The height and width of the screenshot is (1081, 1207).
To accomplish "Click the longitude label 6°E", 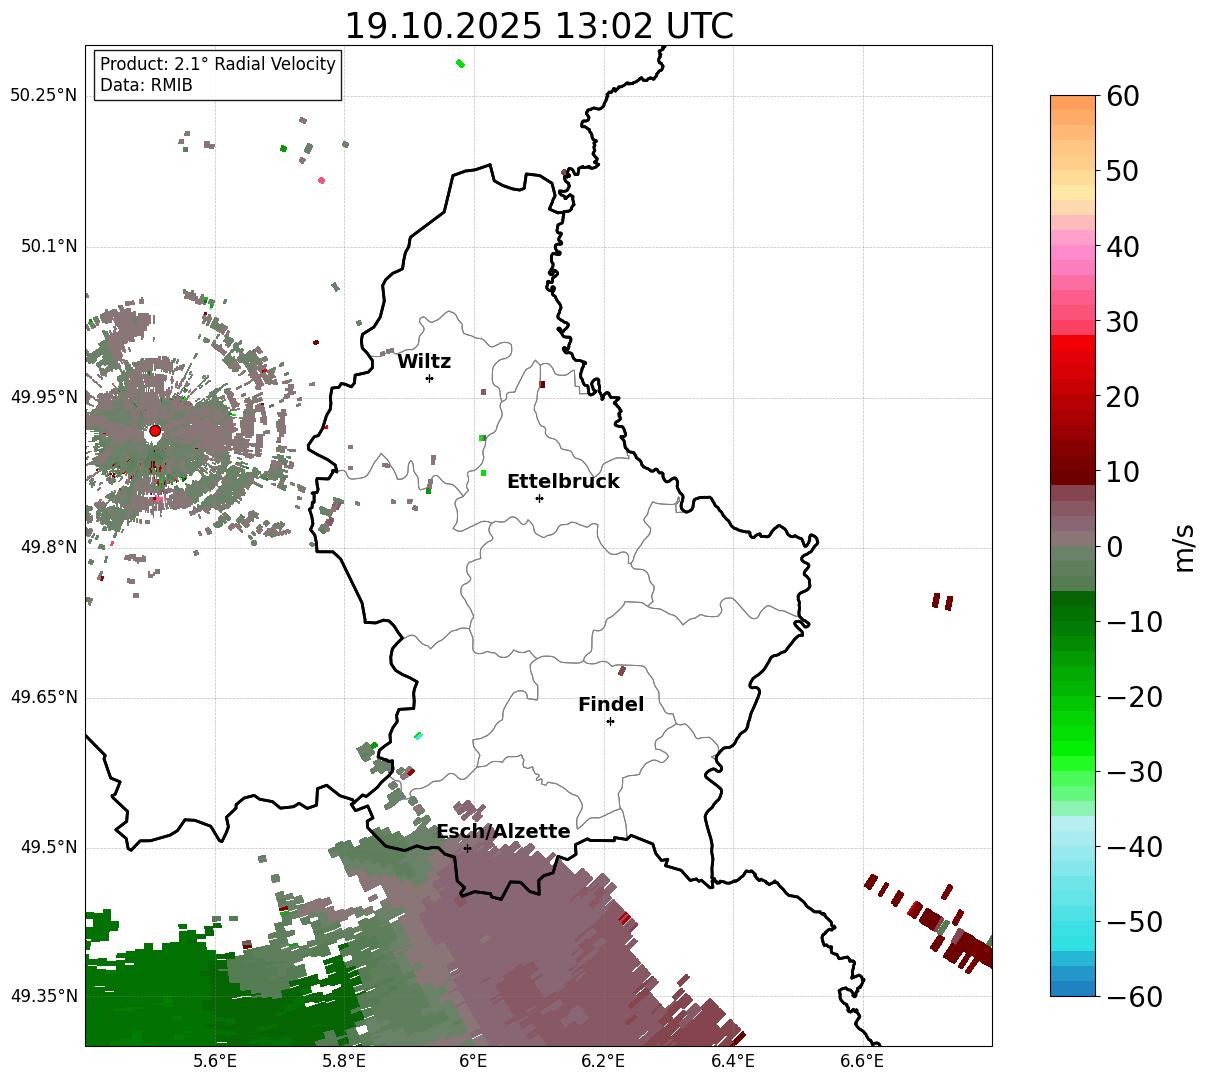I will click(473, 1061).
